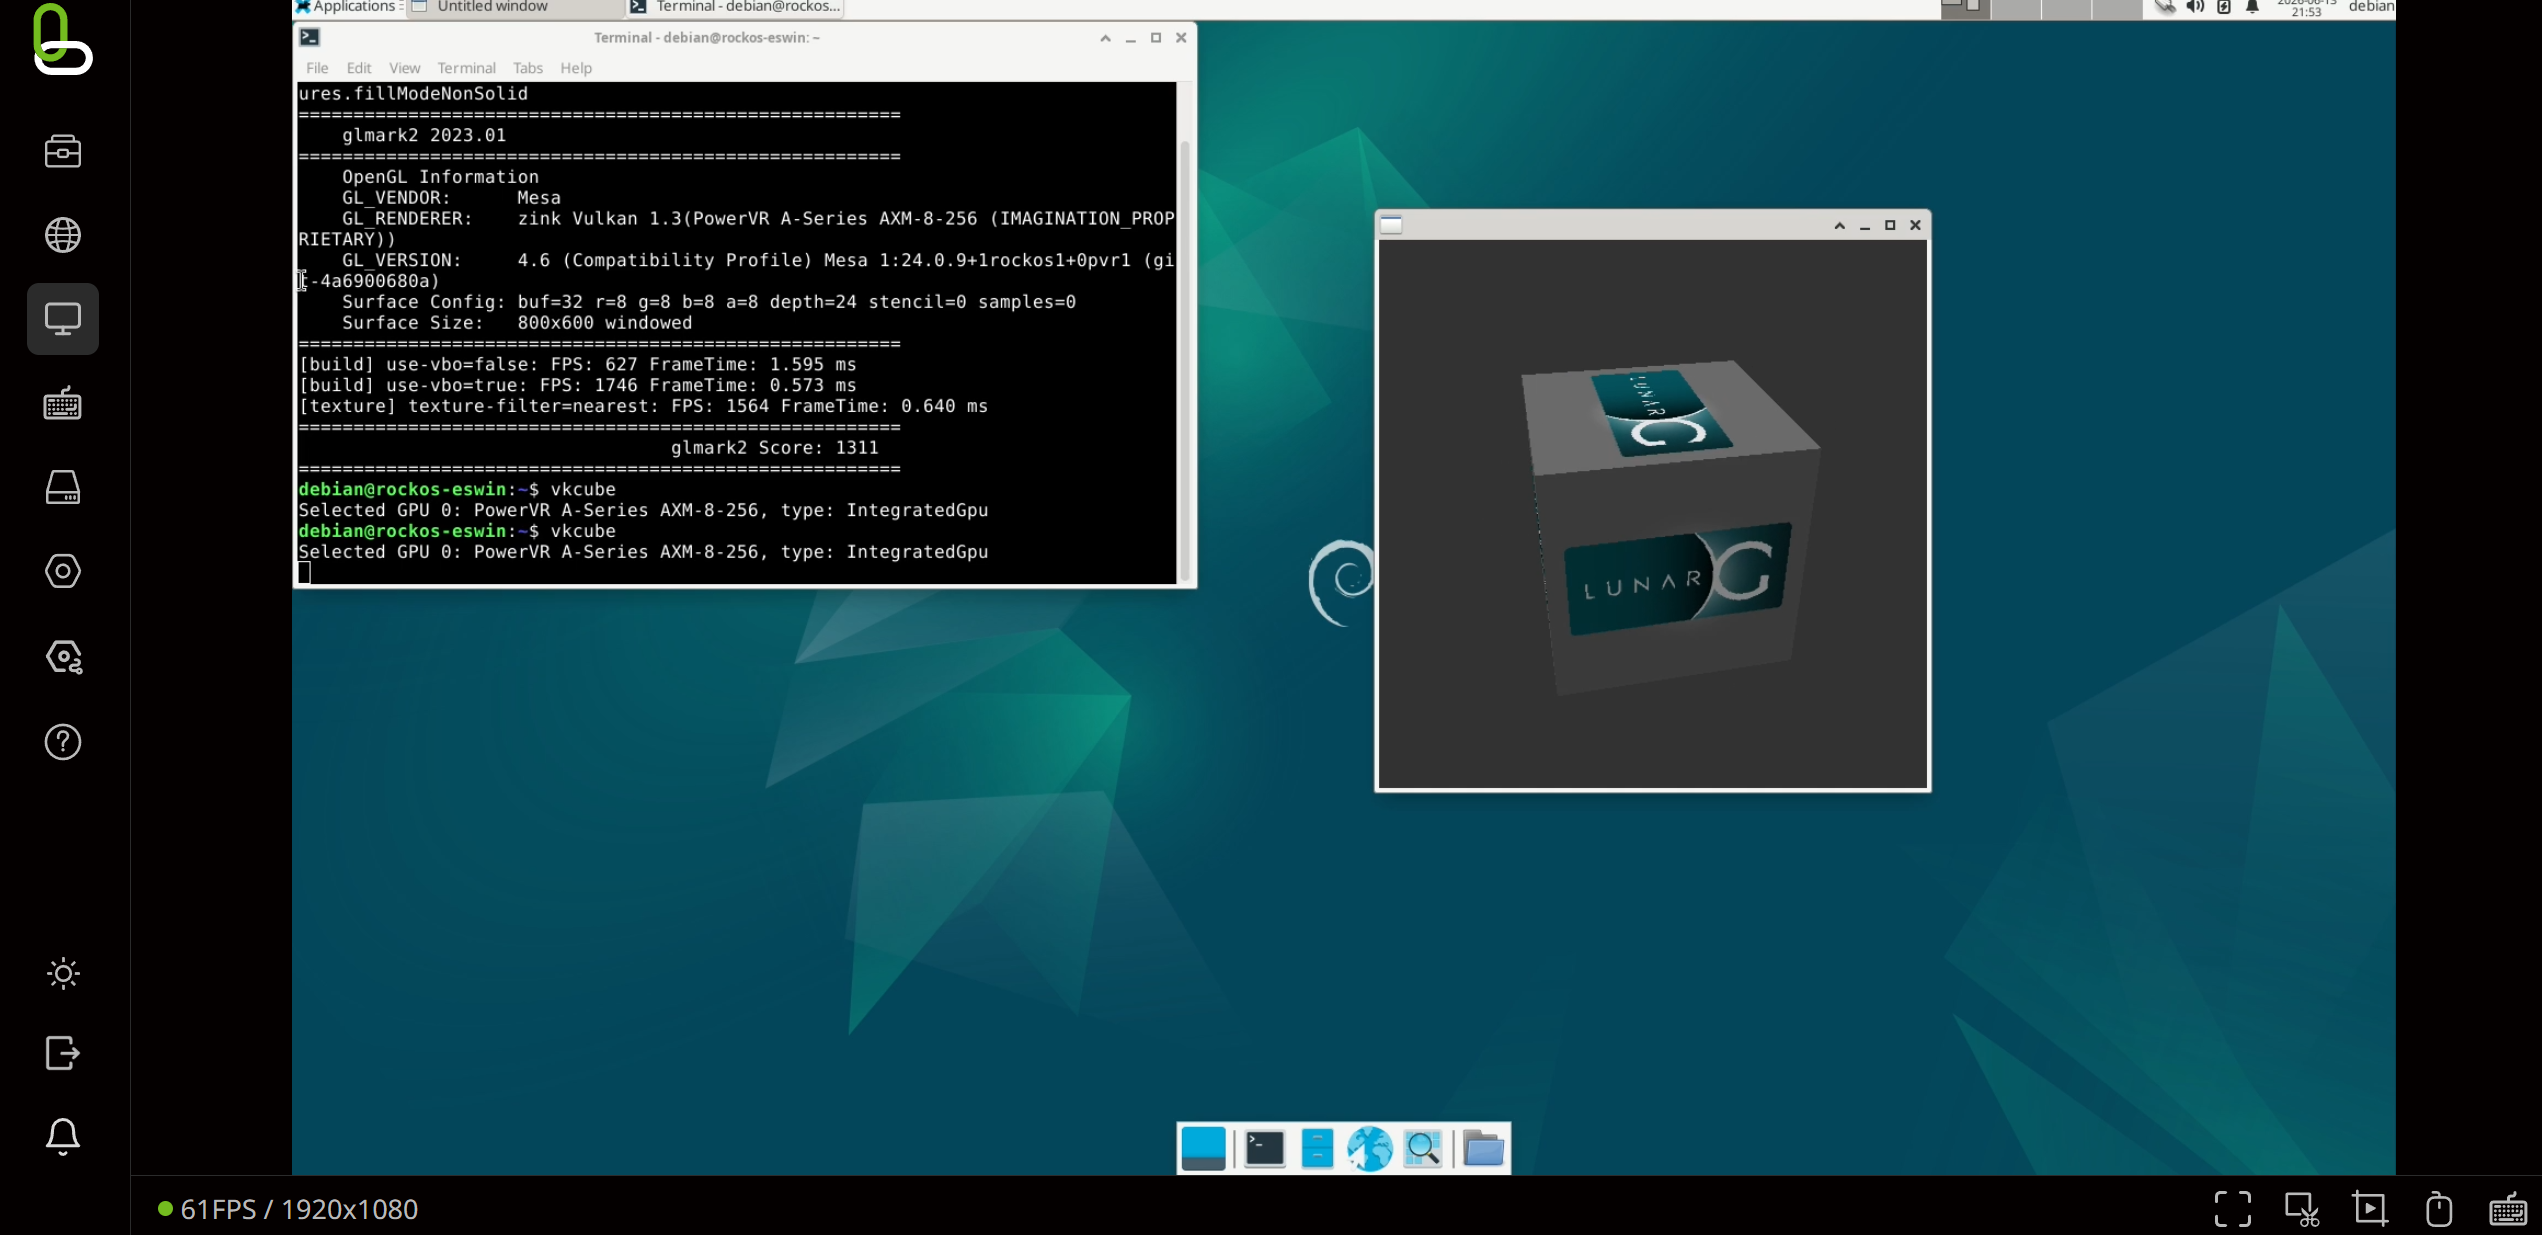
Task: Click the logout icon in the sidebar
Action: point(63,1053)
